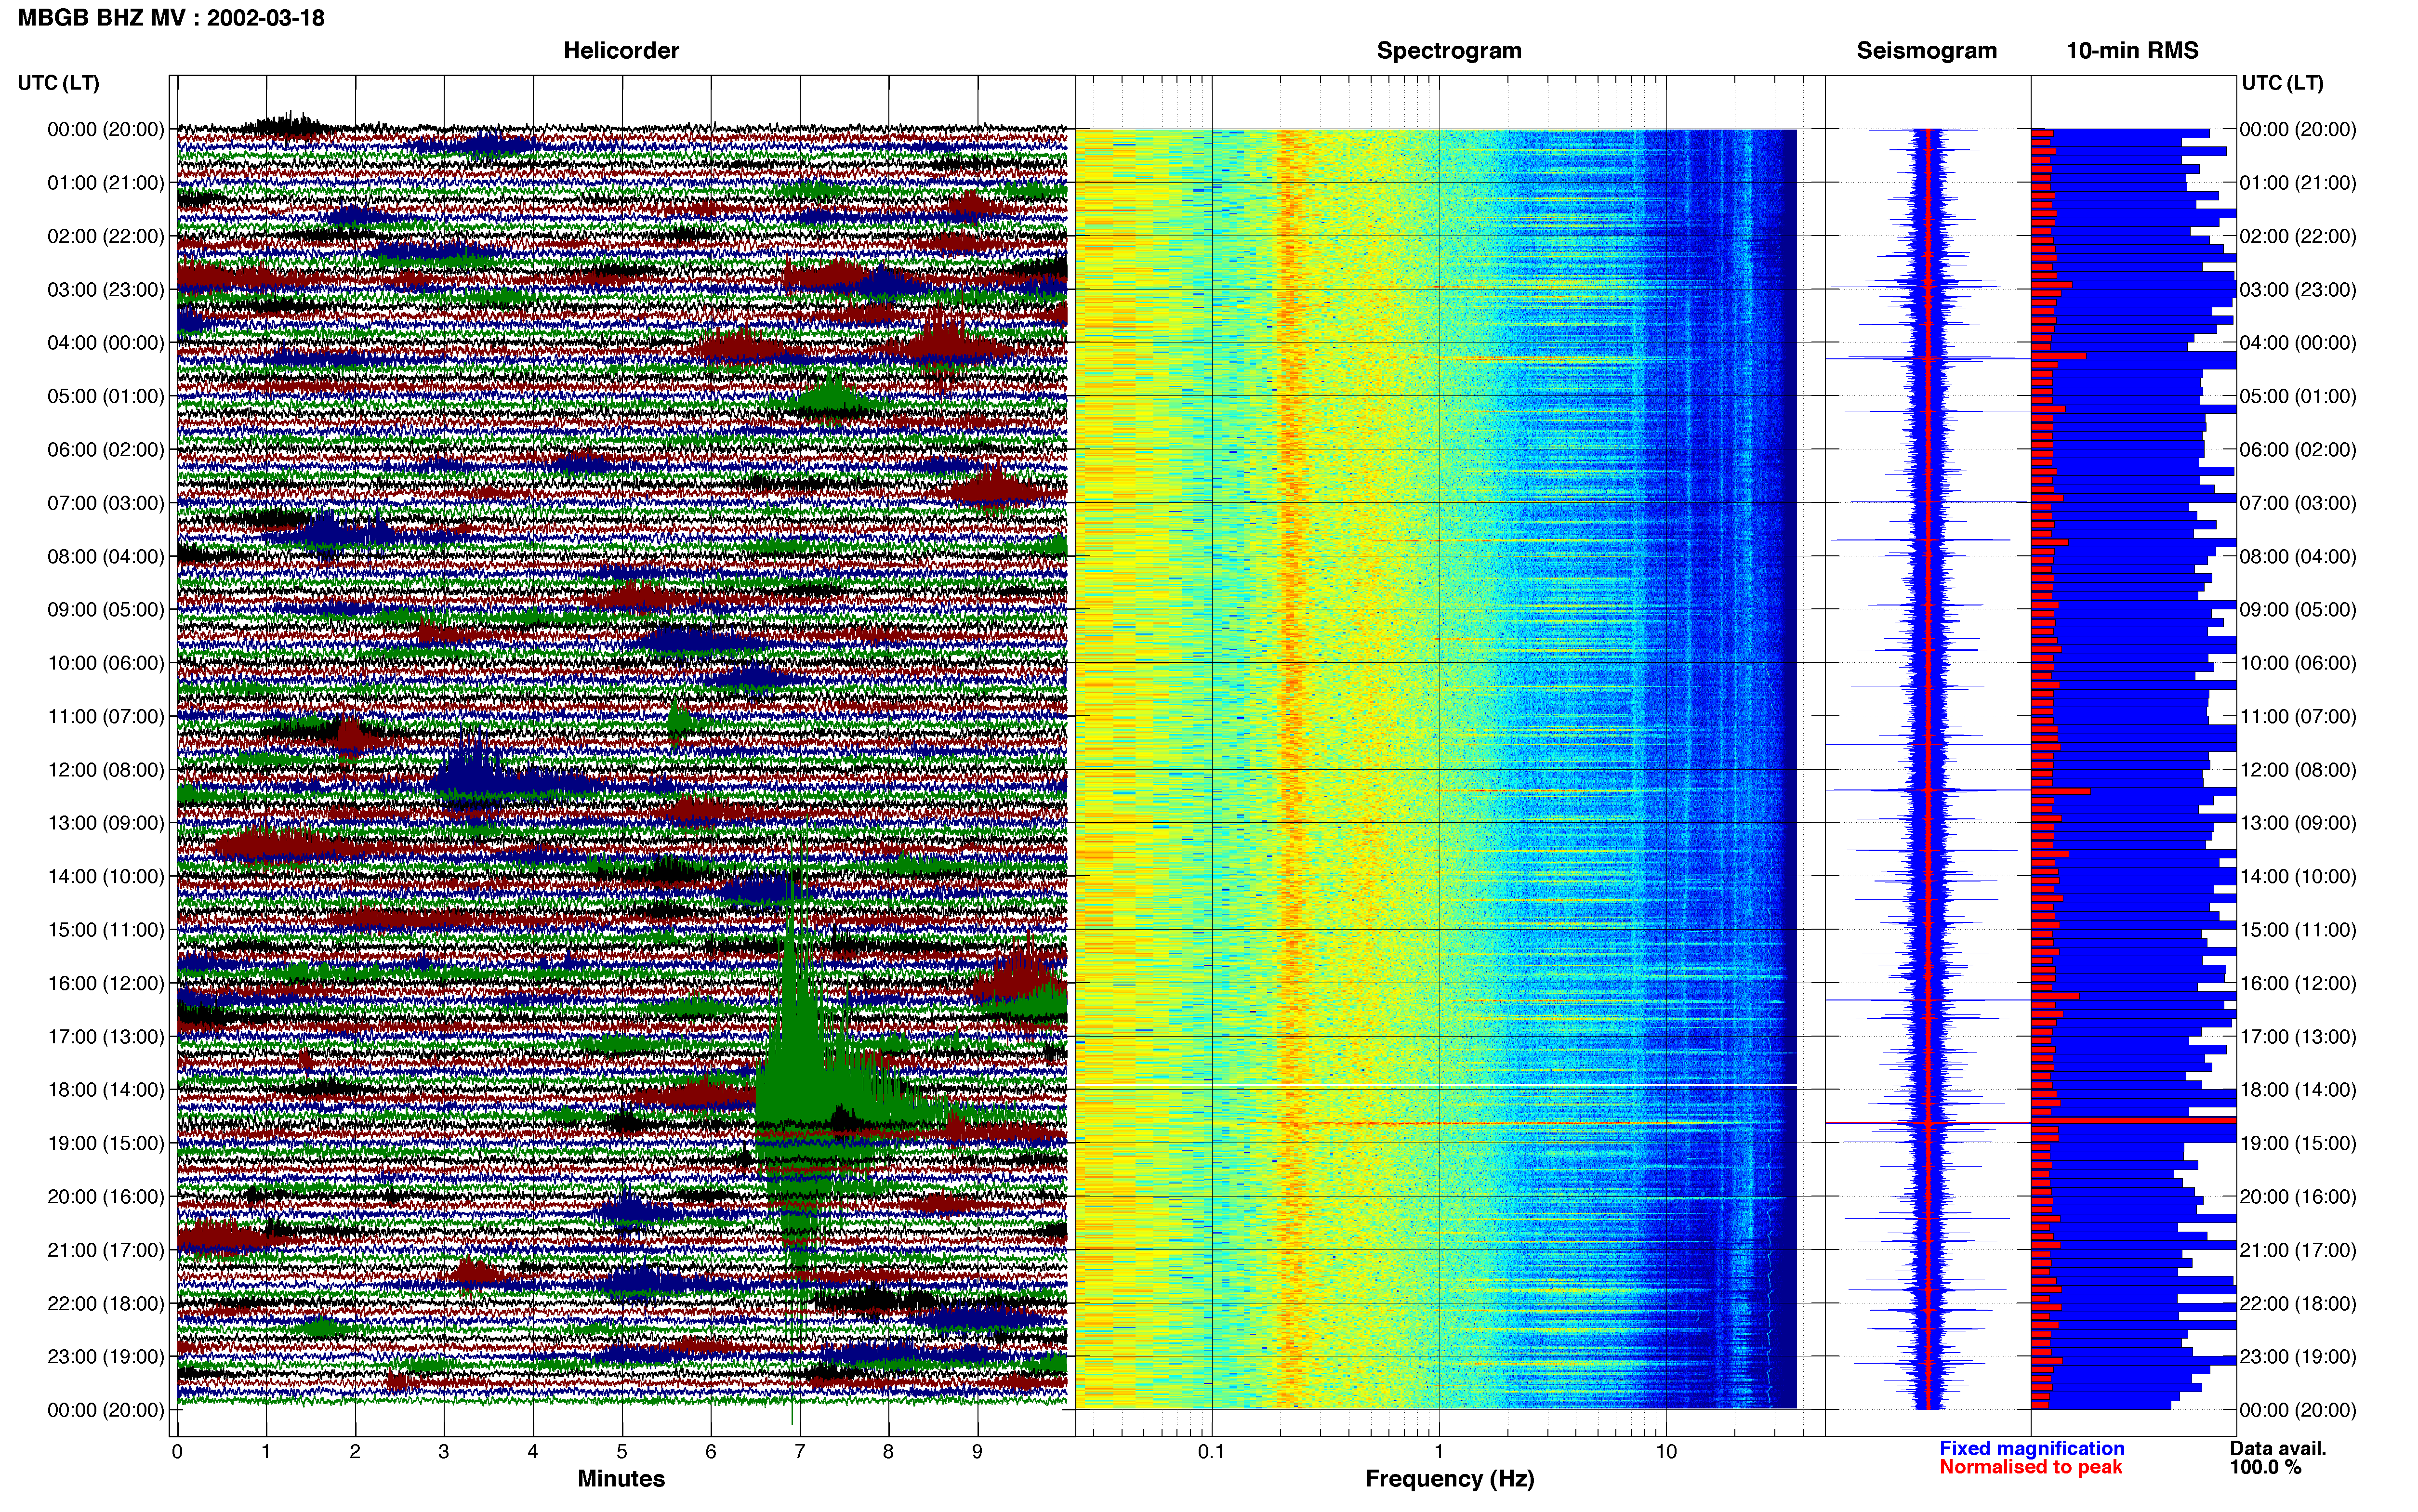Click right time label '22:00 (18:00)'

(x=2298, y=1303)
